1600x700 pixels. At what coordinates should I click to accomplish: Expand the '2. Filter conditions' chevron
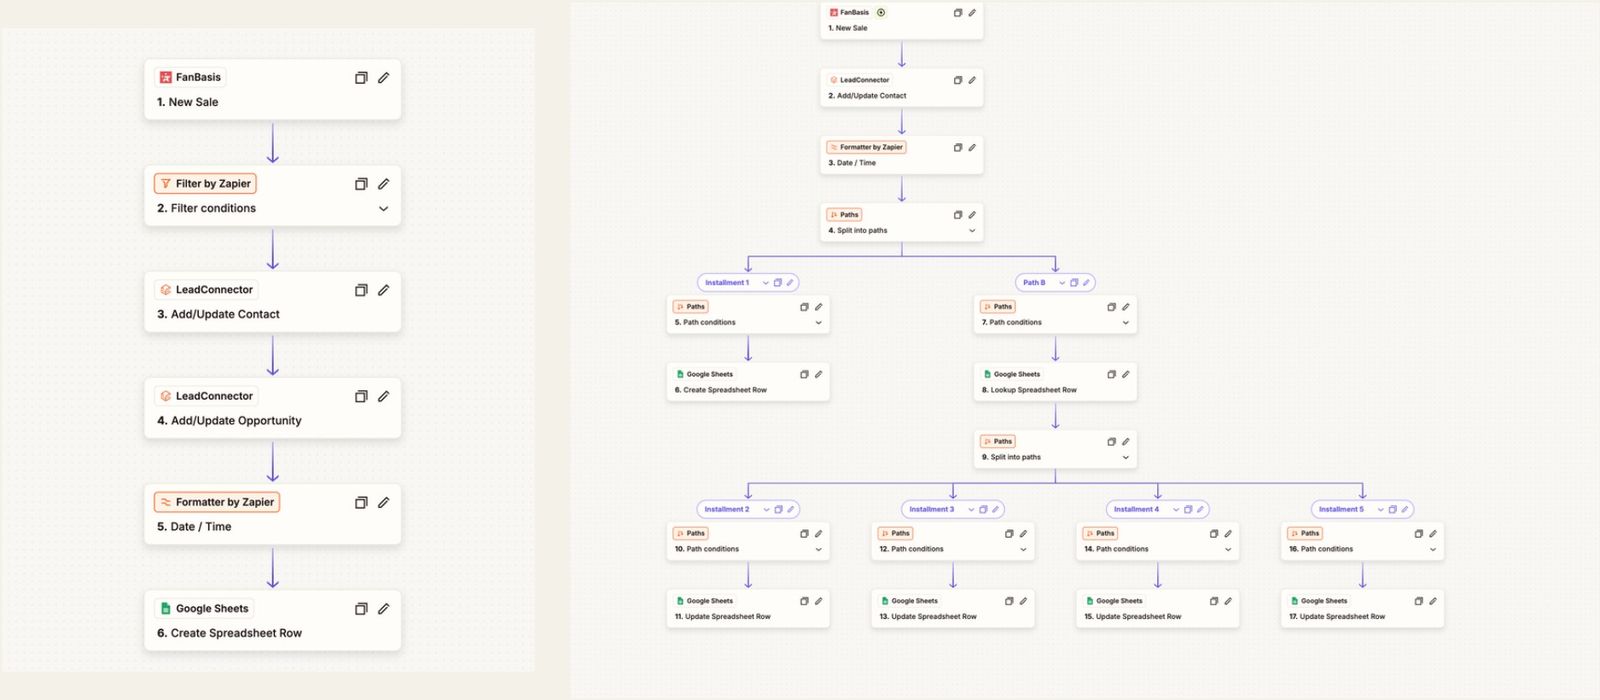pyautogui.click(x=383, y=209)
